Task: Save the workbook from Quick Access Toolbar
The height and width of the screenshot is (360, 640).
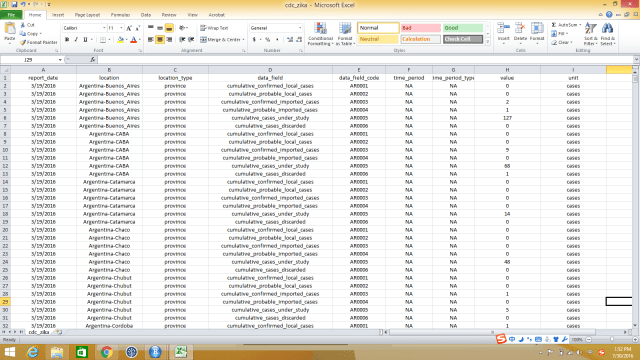Action: coord(14,4)
